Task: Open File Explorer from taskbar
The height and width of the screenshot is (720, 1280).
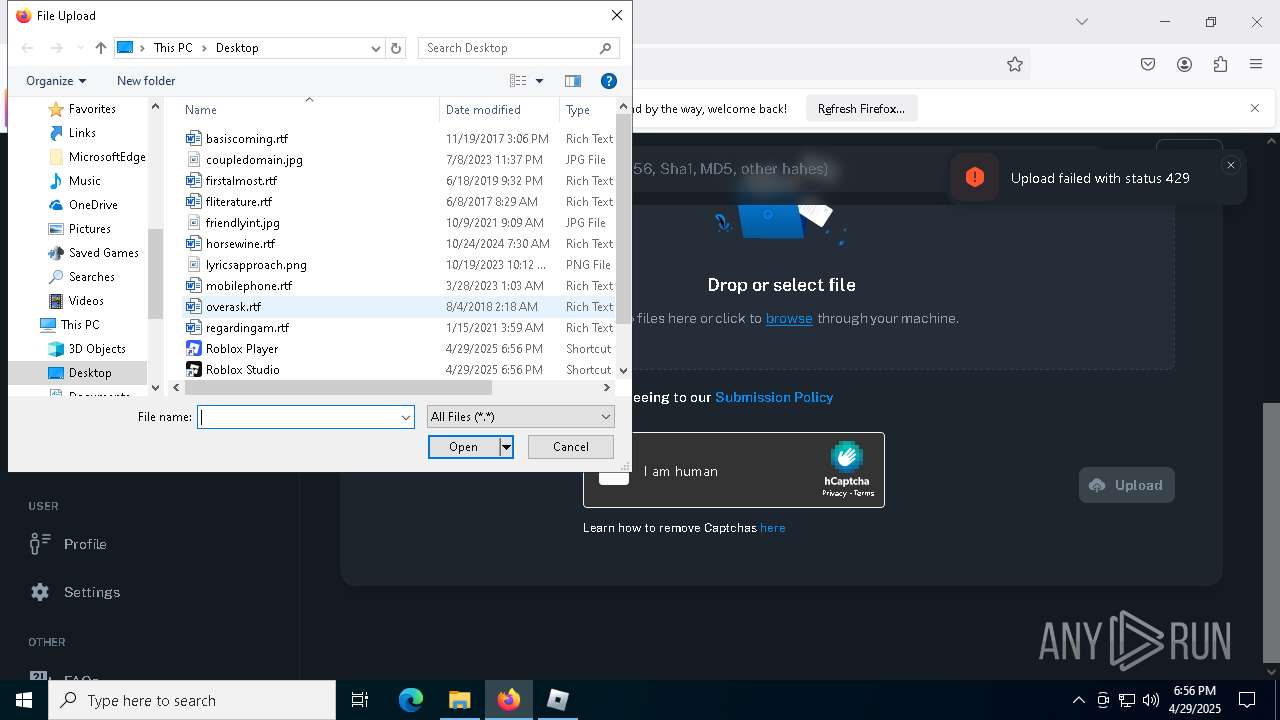Action: [x=459, y=700]
